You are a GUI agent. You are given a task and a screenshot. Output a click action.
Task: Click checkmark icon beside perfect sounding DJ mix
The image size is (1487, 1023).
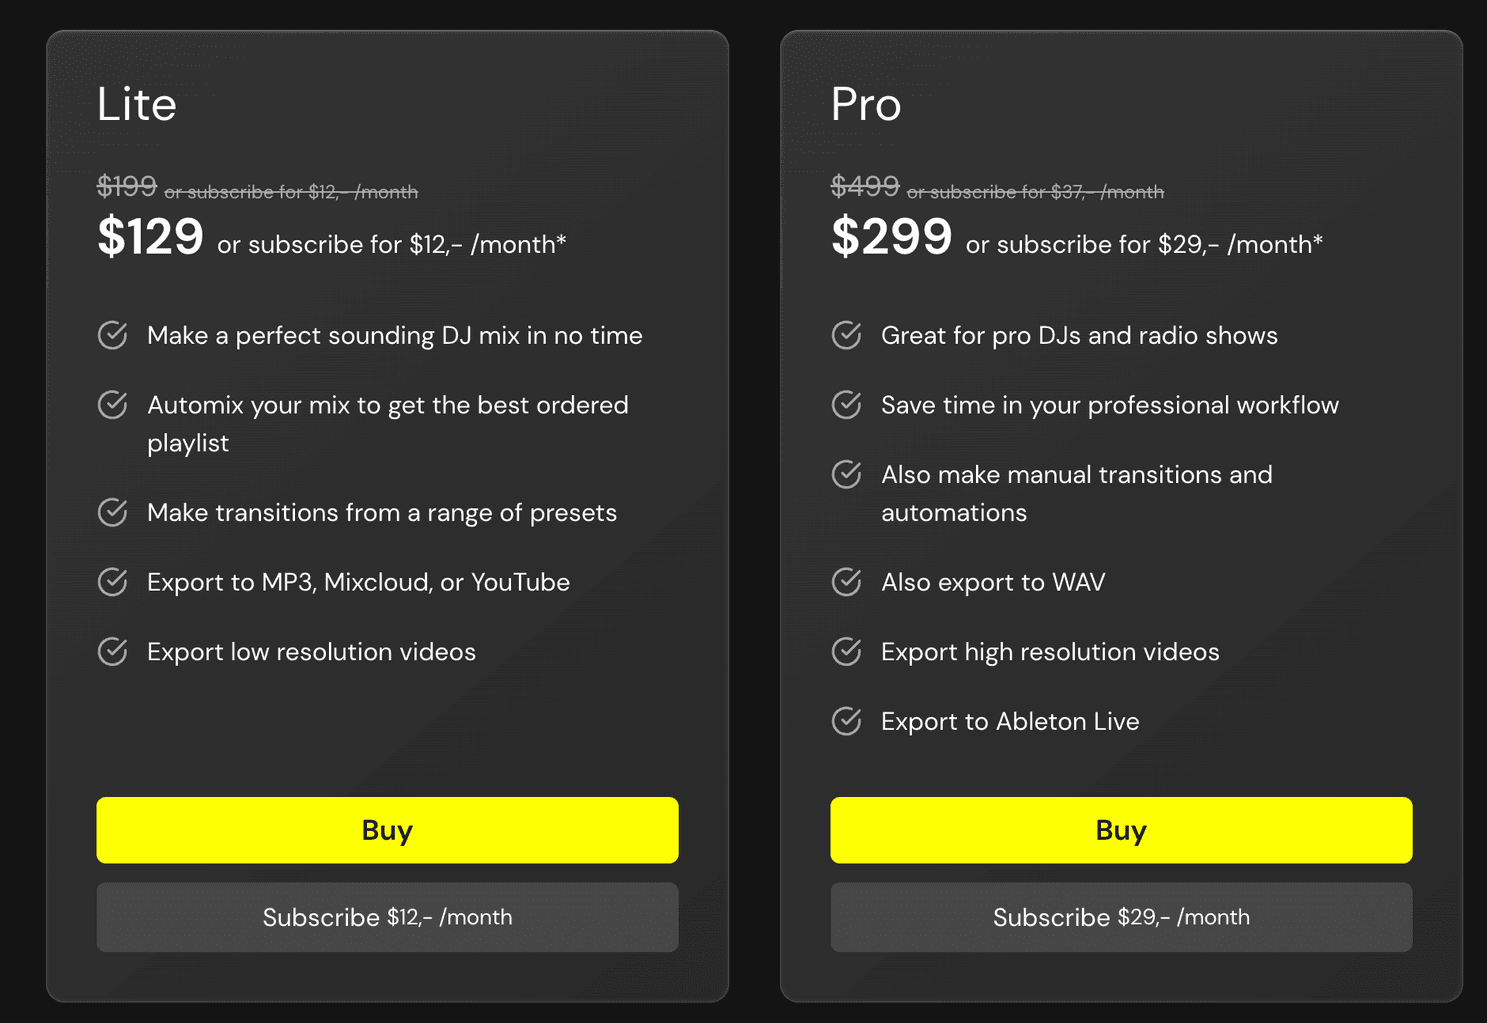[112, 335]
